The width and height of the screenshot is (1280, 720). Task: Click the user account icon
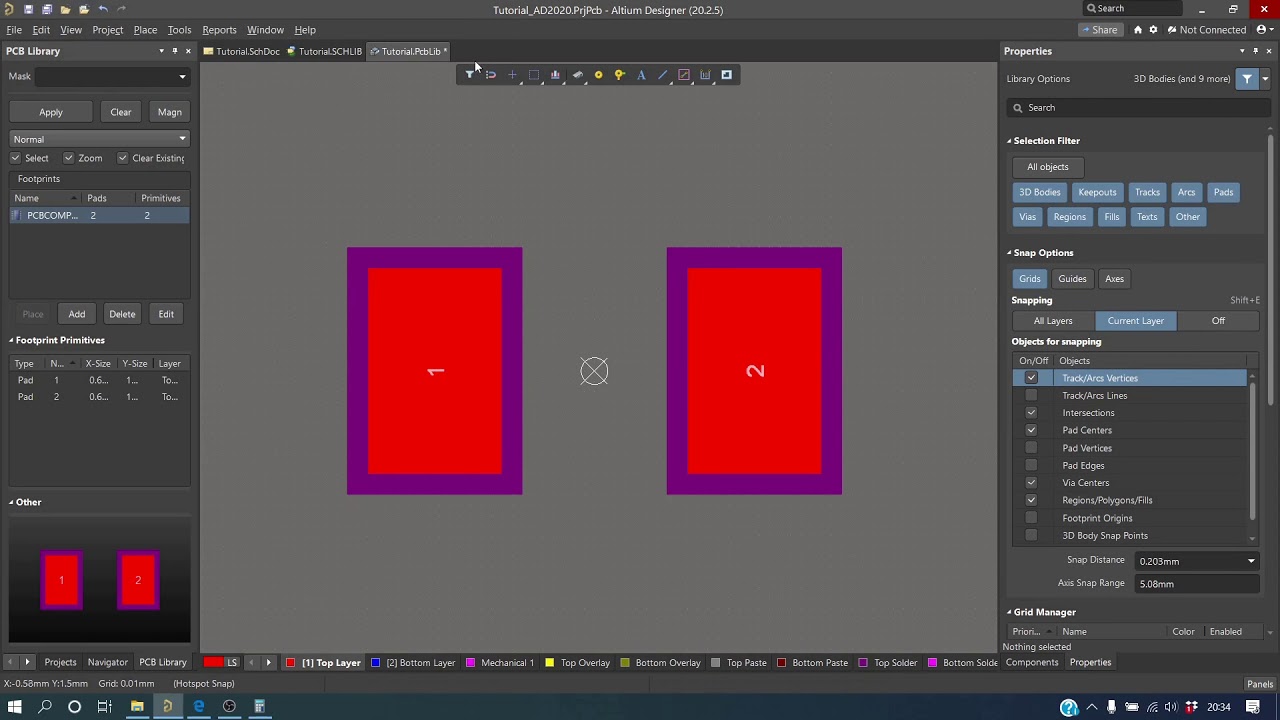(x=1262, y=30)
